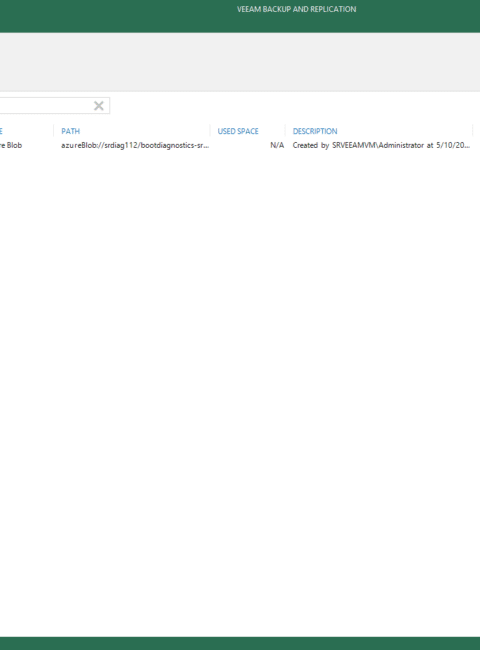This screenshot has width=480, height=650.
Task: Select the 'Blob' type cell in the row
Action: click(x=11, y=146)
